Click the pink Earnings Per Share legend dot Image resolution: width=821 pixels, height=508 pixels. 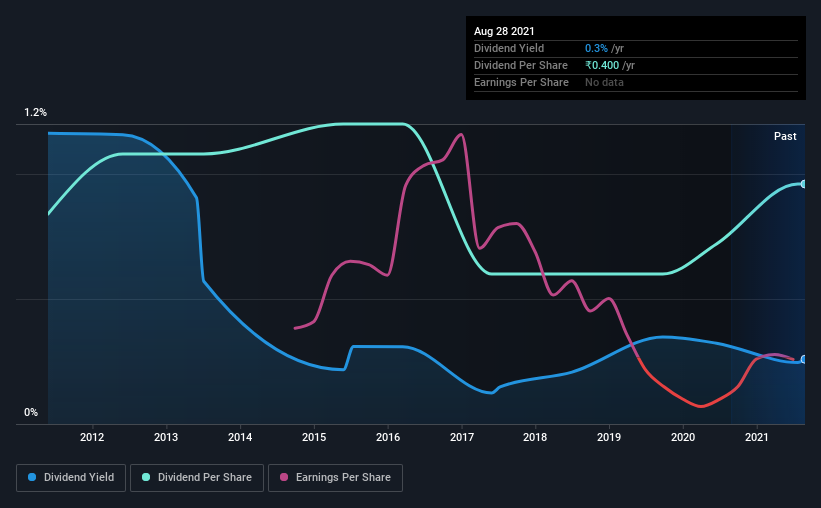284,477
